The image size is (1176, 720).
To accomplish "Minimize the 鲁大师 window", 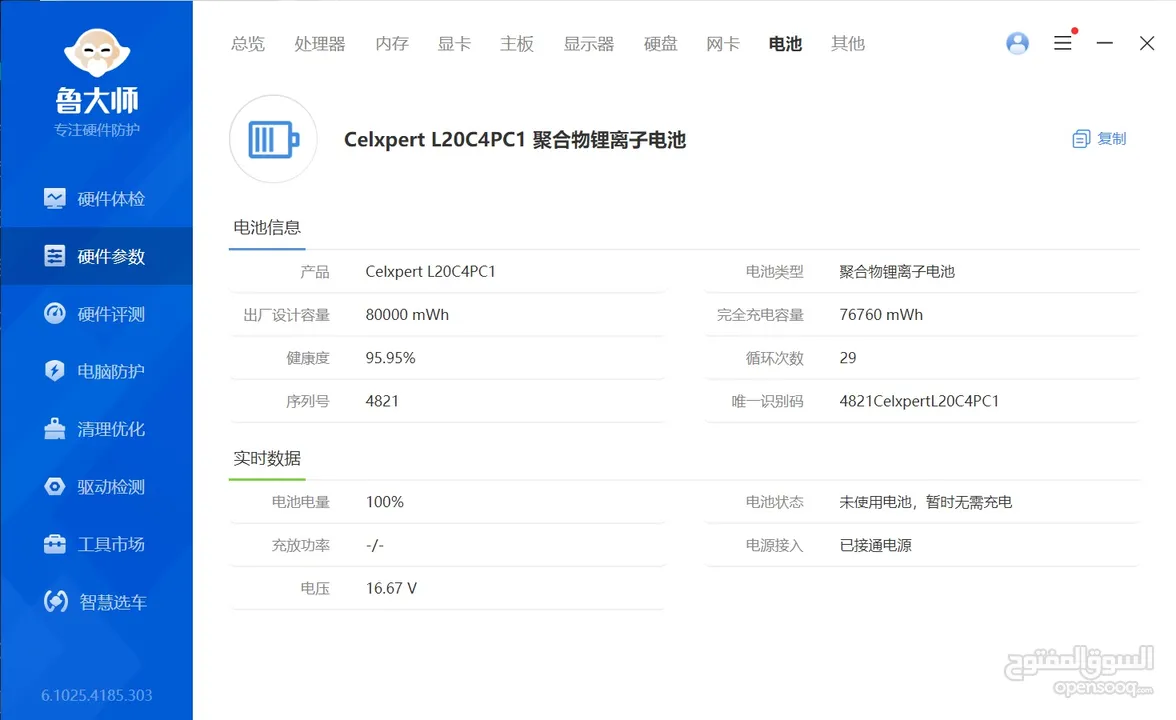I will coord(1105,44).
